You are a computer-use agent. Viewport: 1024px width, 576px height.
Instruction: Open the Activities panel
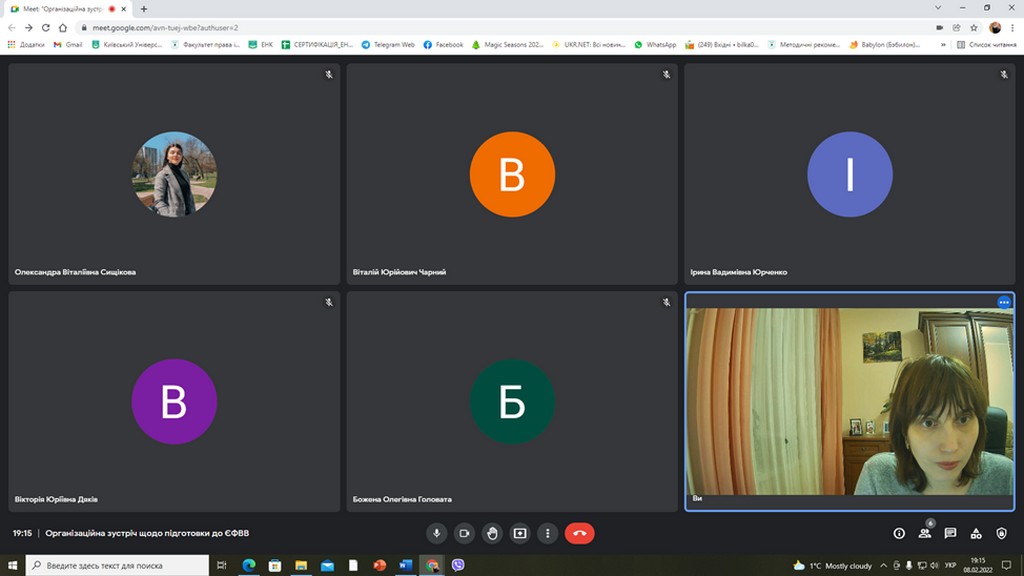(976, 533)
